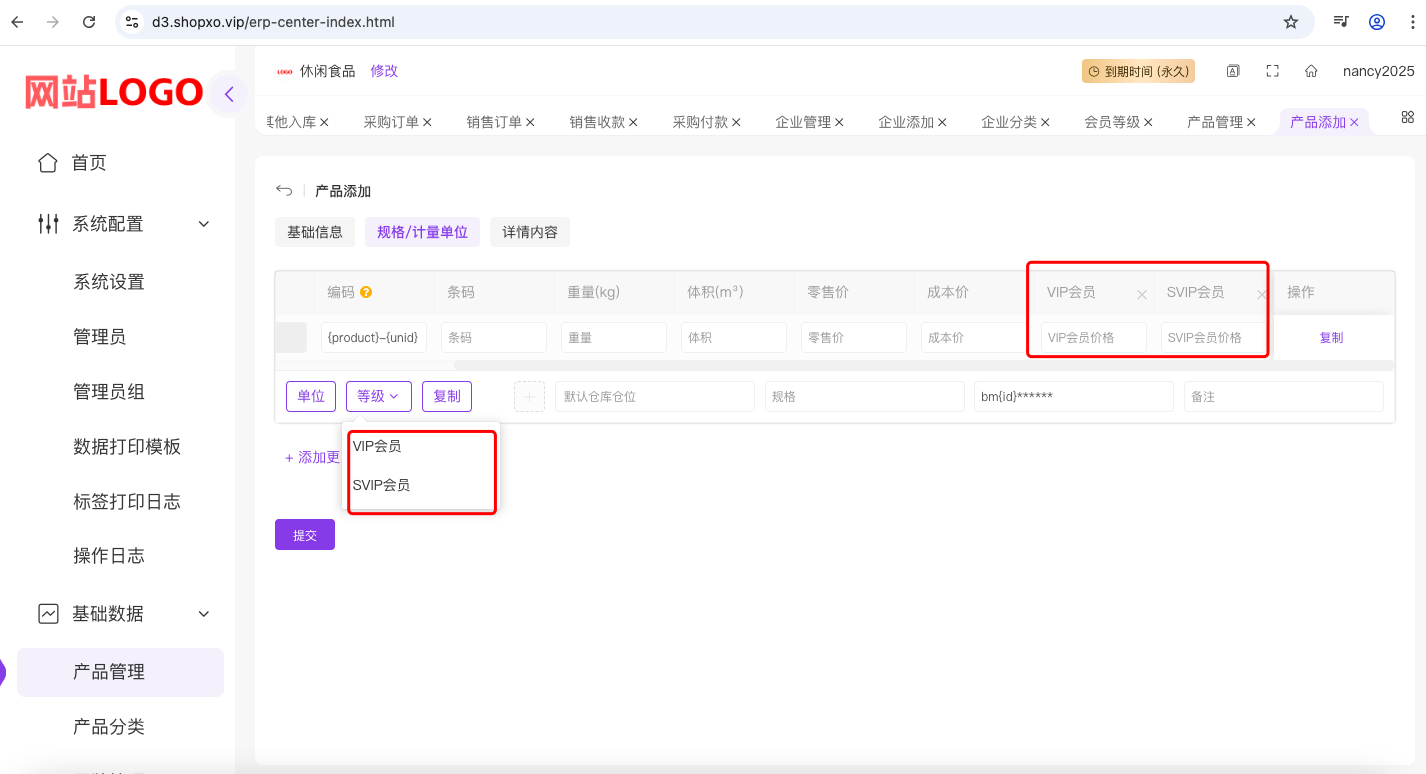Click the 条码 input field

coord(494,338)
